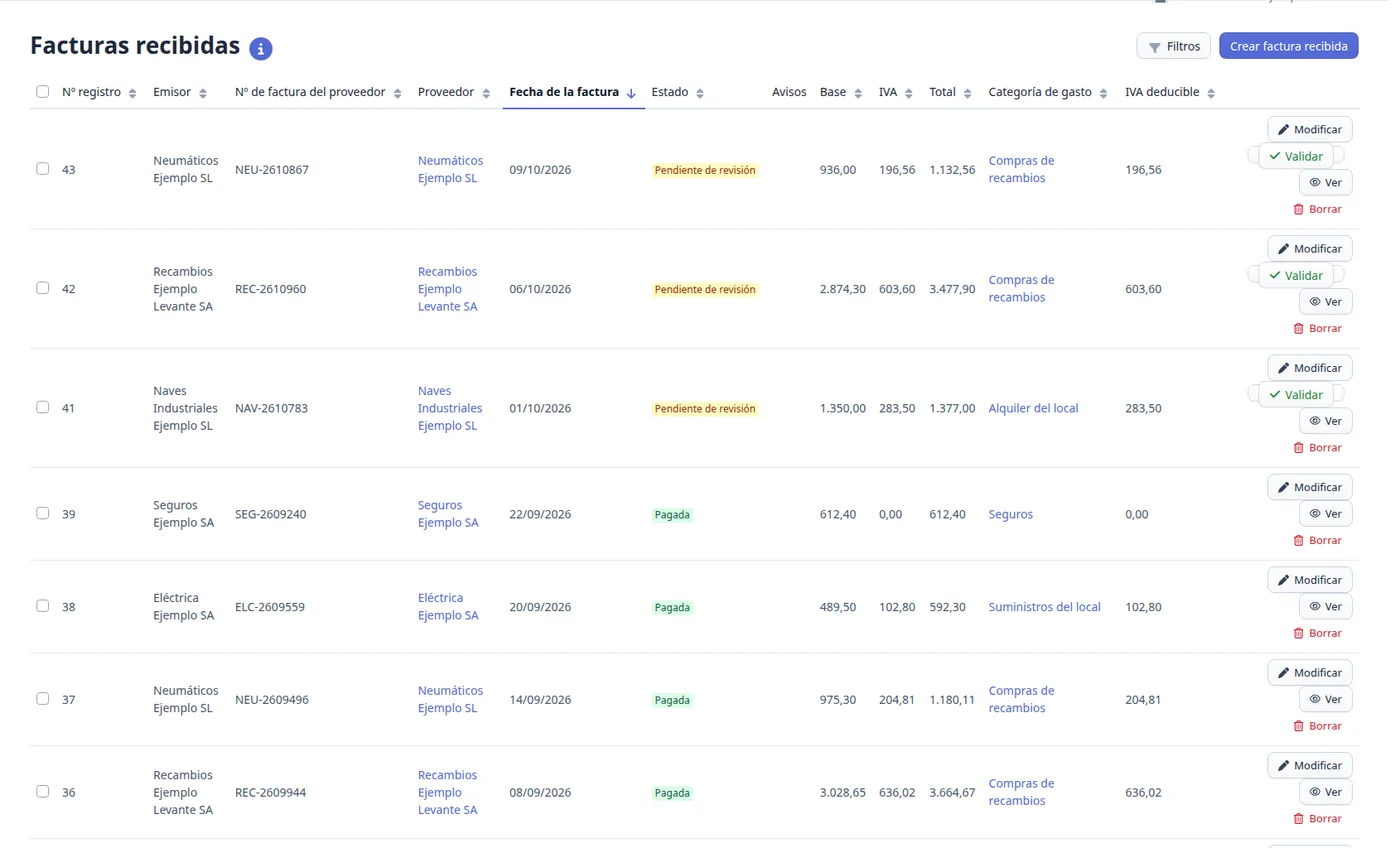
Task: Sort by the Total column
Action: tap(950, 92)
